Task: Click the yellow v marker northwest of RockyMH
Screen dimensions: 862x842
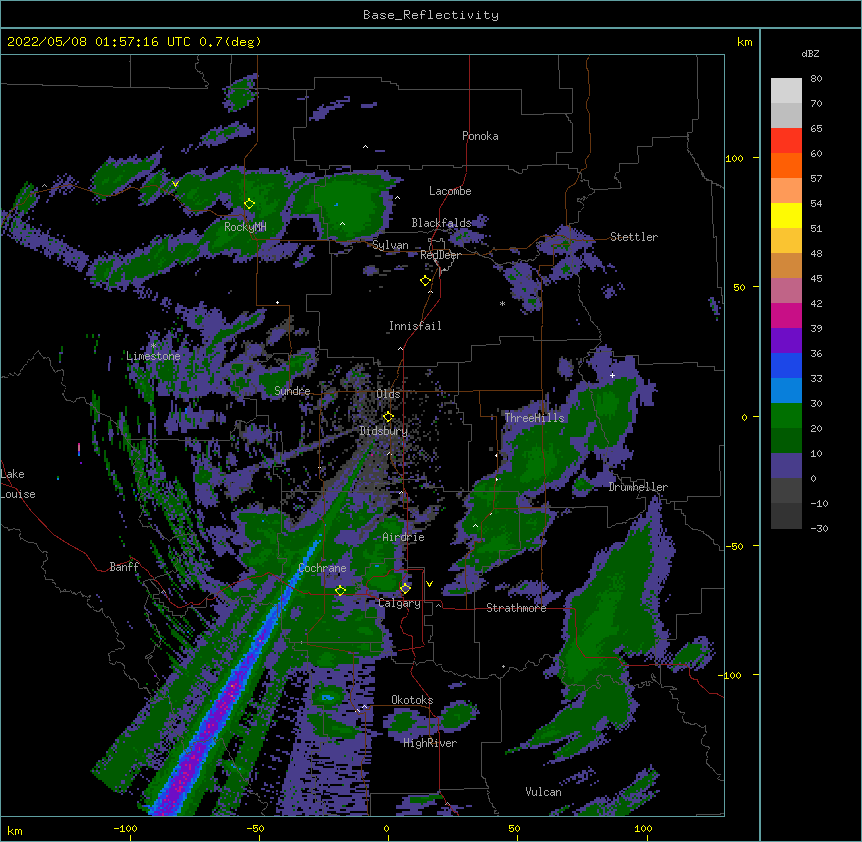Action: click(x=175, y=184)
